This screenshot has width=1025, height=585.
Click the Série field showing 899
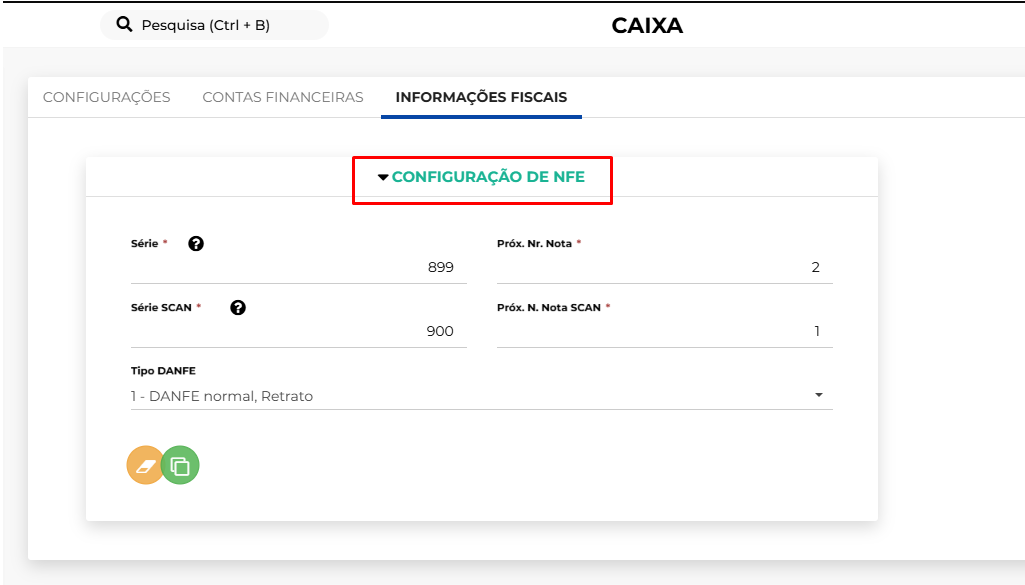(x=298, y=268)
